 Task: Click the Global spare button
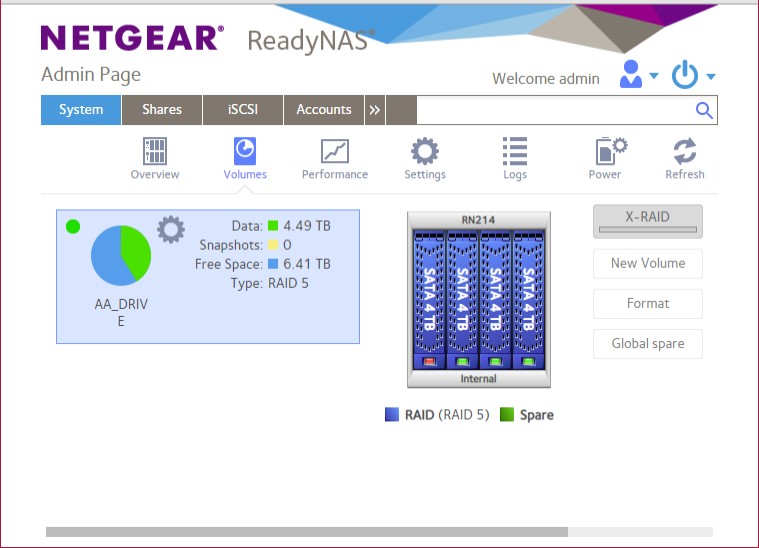[x=648, y=344]
